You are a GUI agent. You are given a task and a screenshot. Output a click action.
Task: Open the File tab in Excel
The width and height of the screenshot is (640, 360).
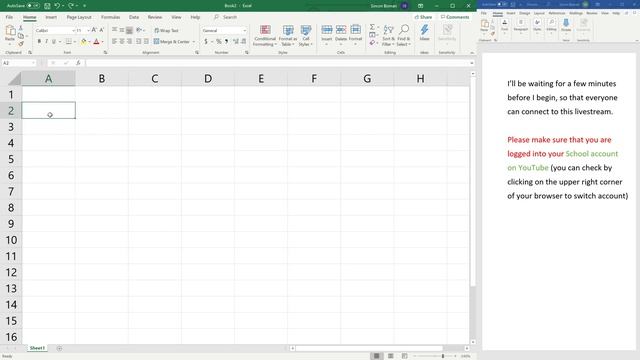tap(9, 17)
